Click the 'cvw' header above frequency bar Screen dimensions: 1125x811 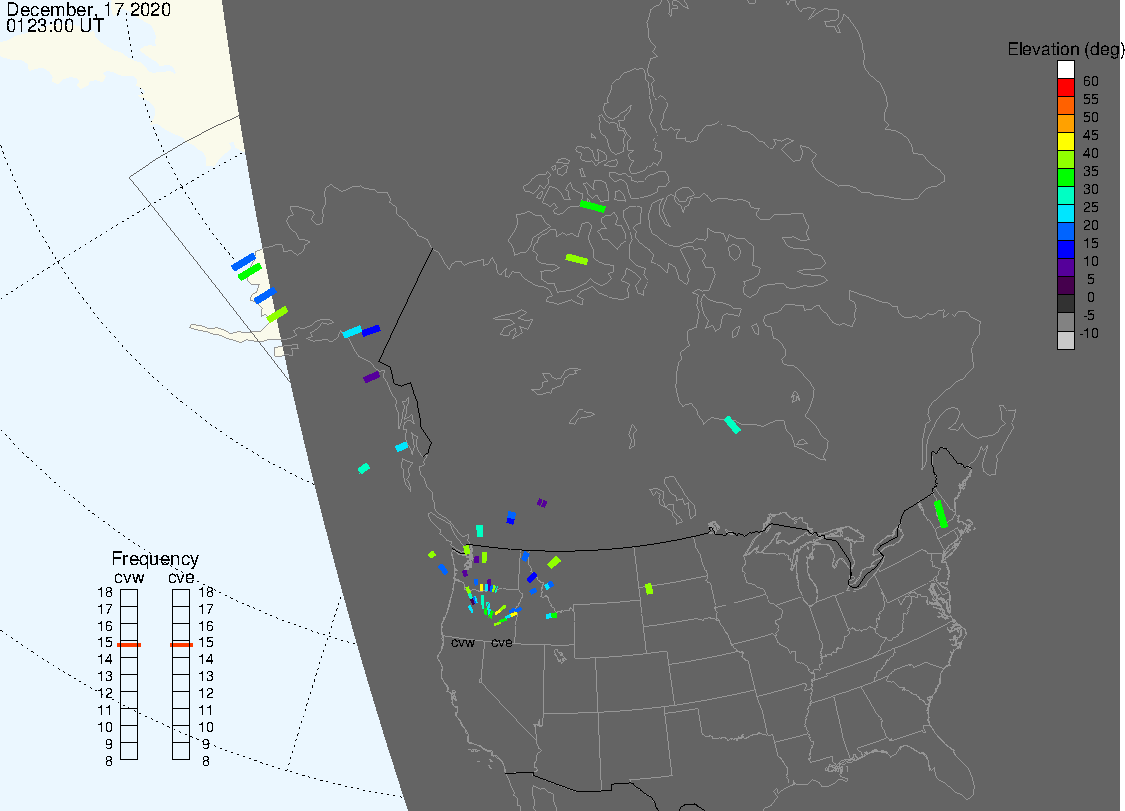[x=129, y=578]
